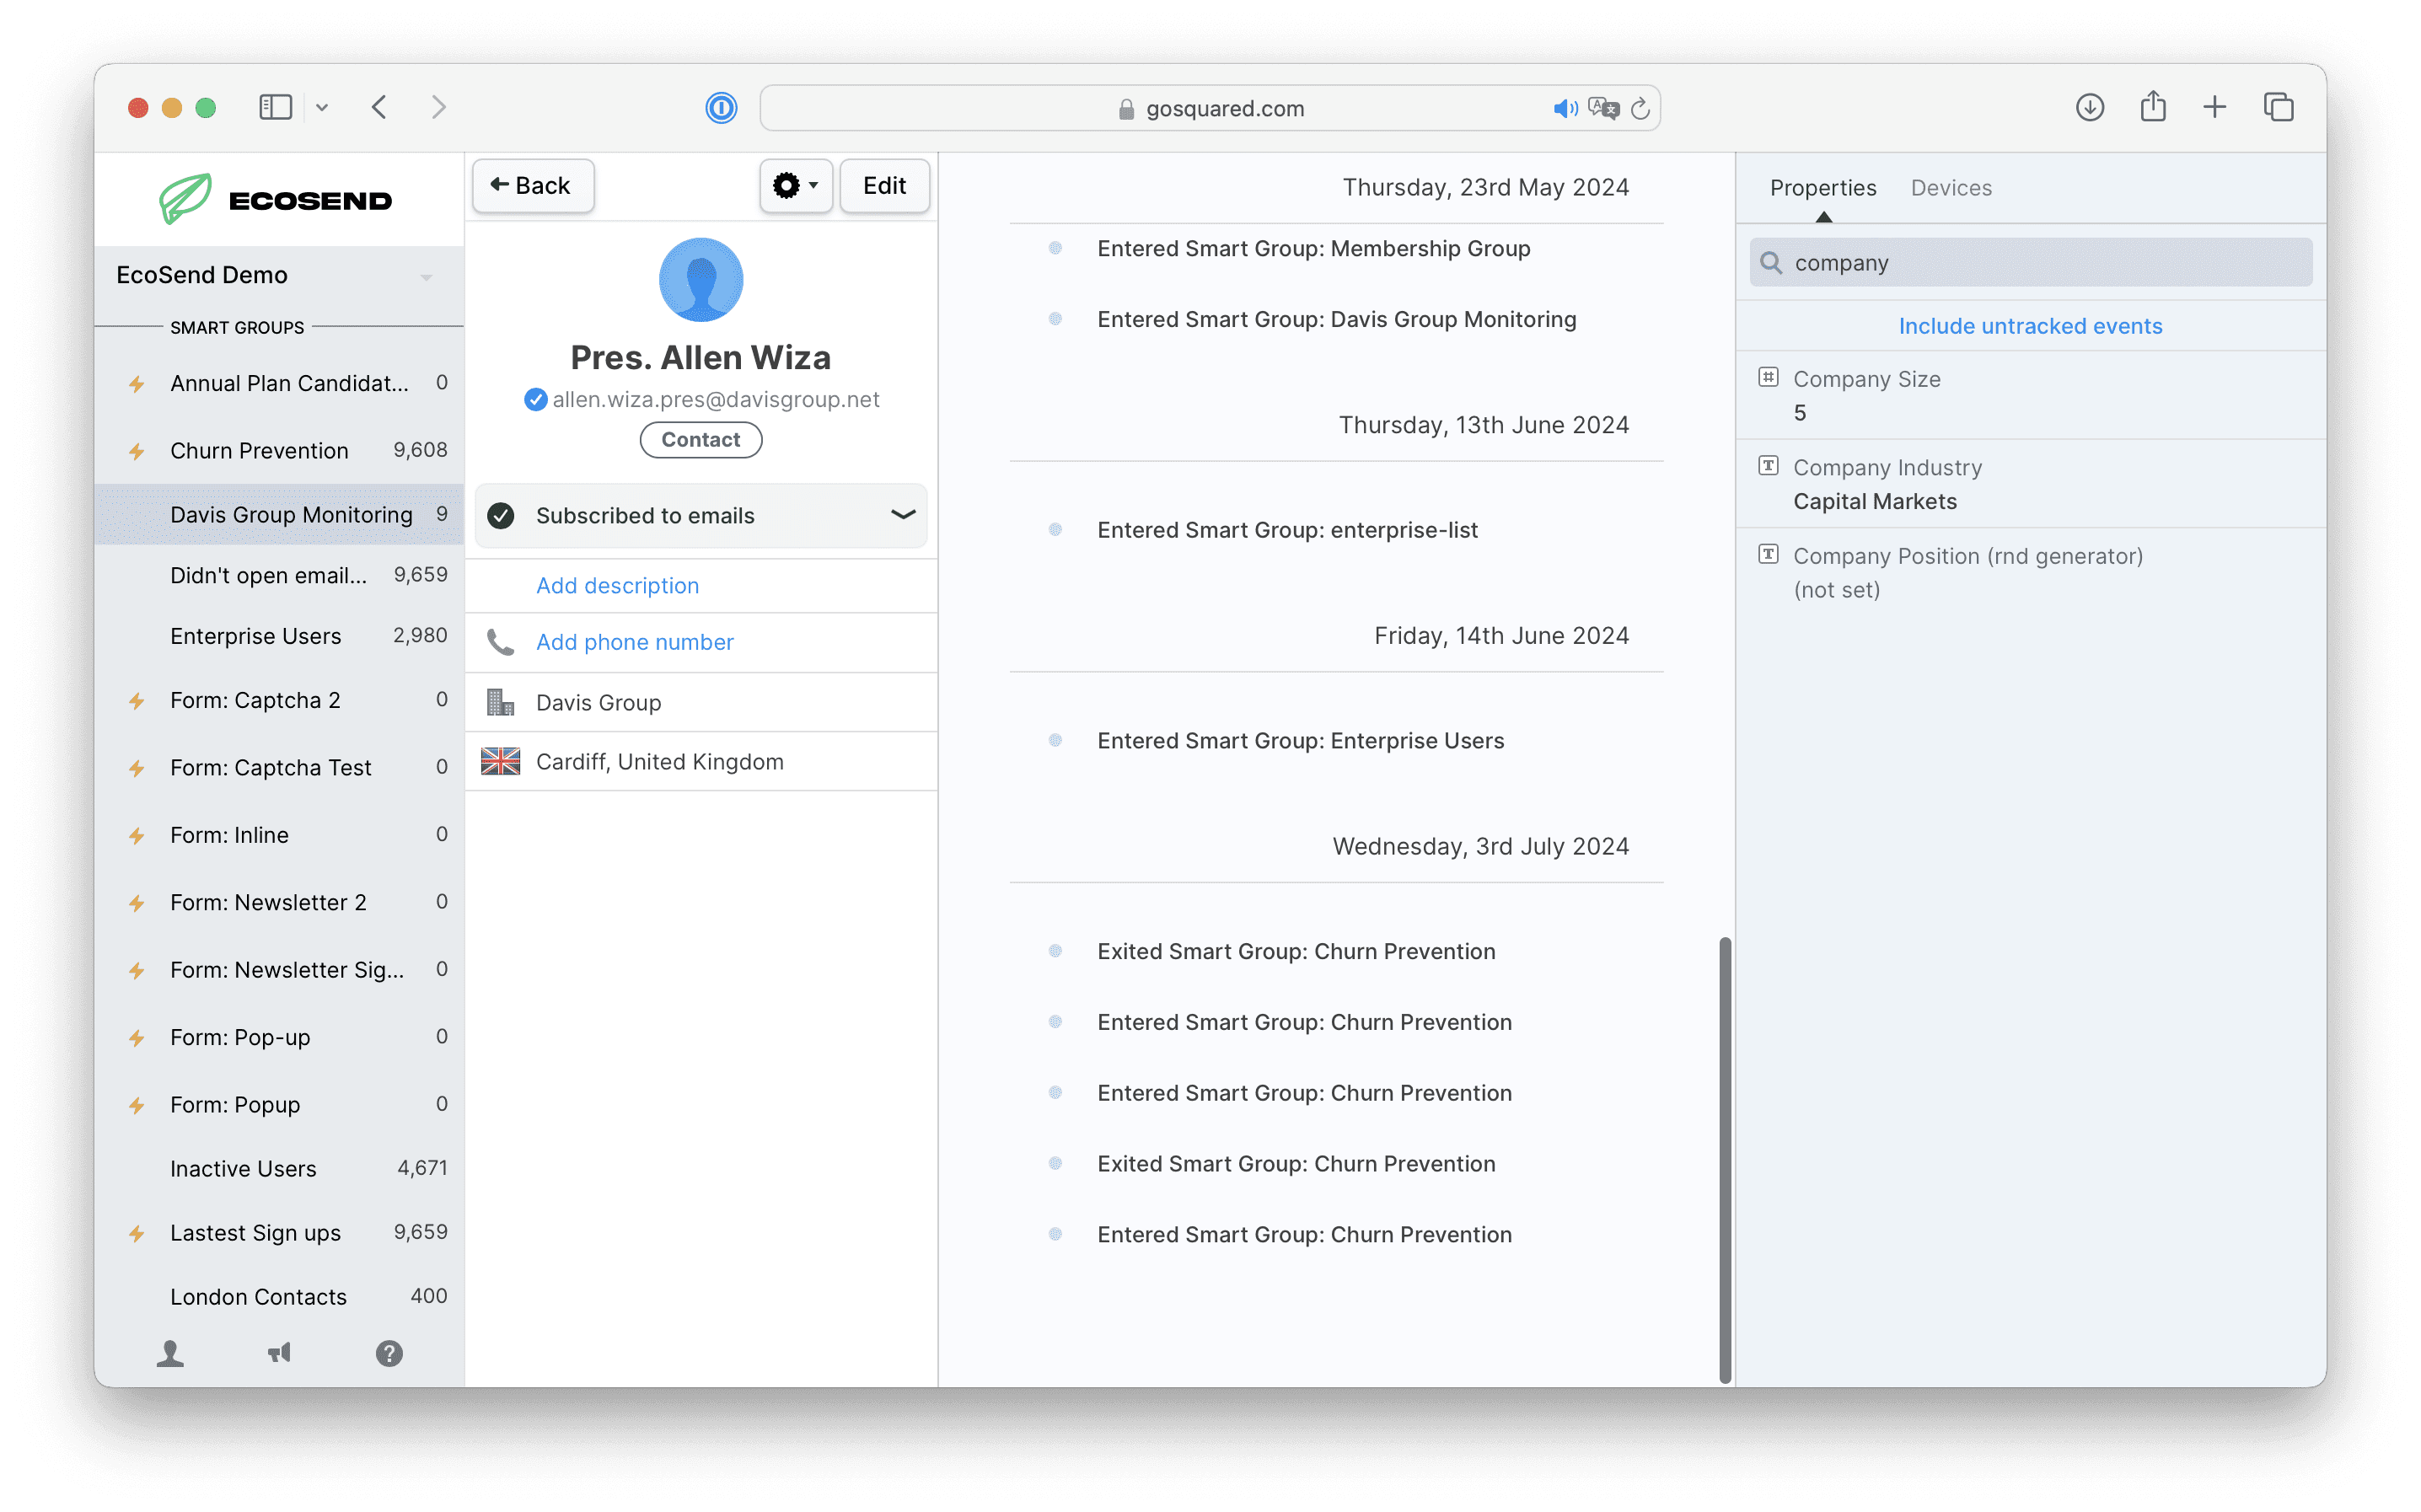Image resolution: width=2421 pixels, height=1512 pixels.
Task: Open the help question mark icon
Action: 389,1353
